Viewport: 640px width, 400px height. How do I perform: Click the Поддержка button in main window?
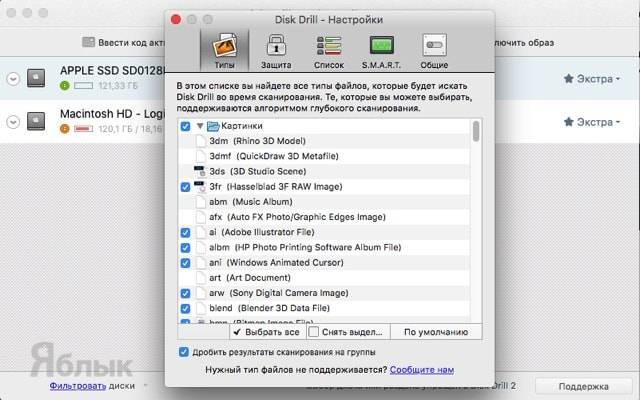coord(583,386)
